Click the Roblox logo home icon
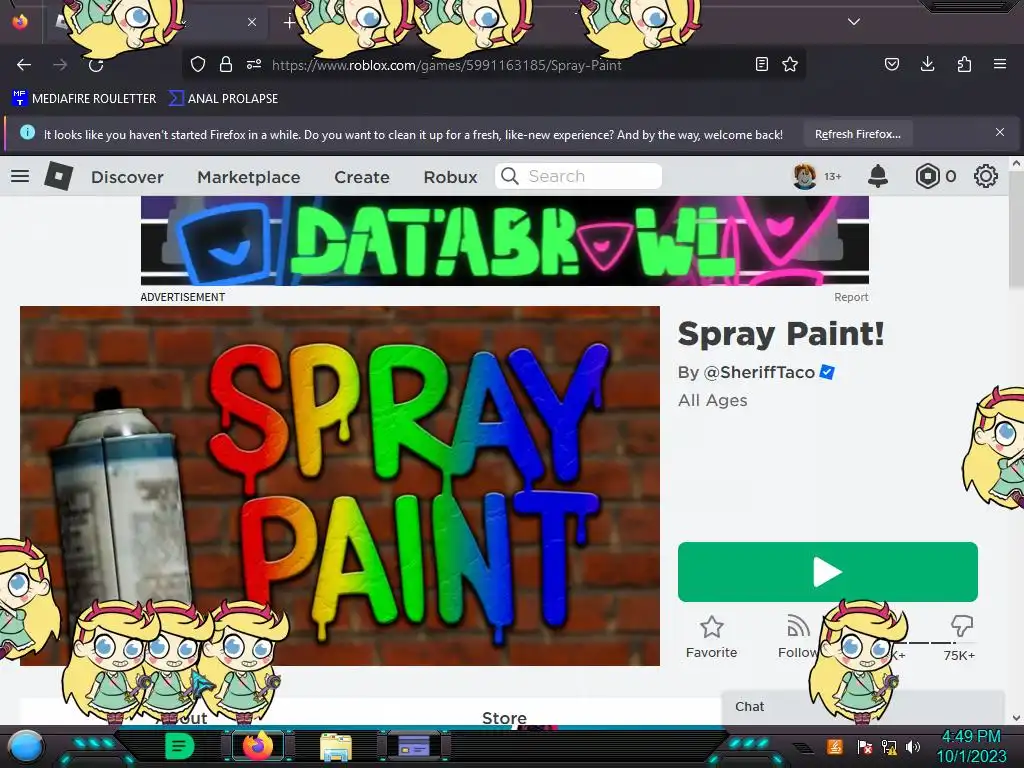The image size is (1024, 768). [58, 176]
